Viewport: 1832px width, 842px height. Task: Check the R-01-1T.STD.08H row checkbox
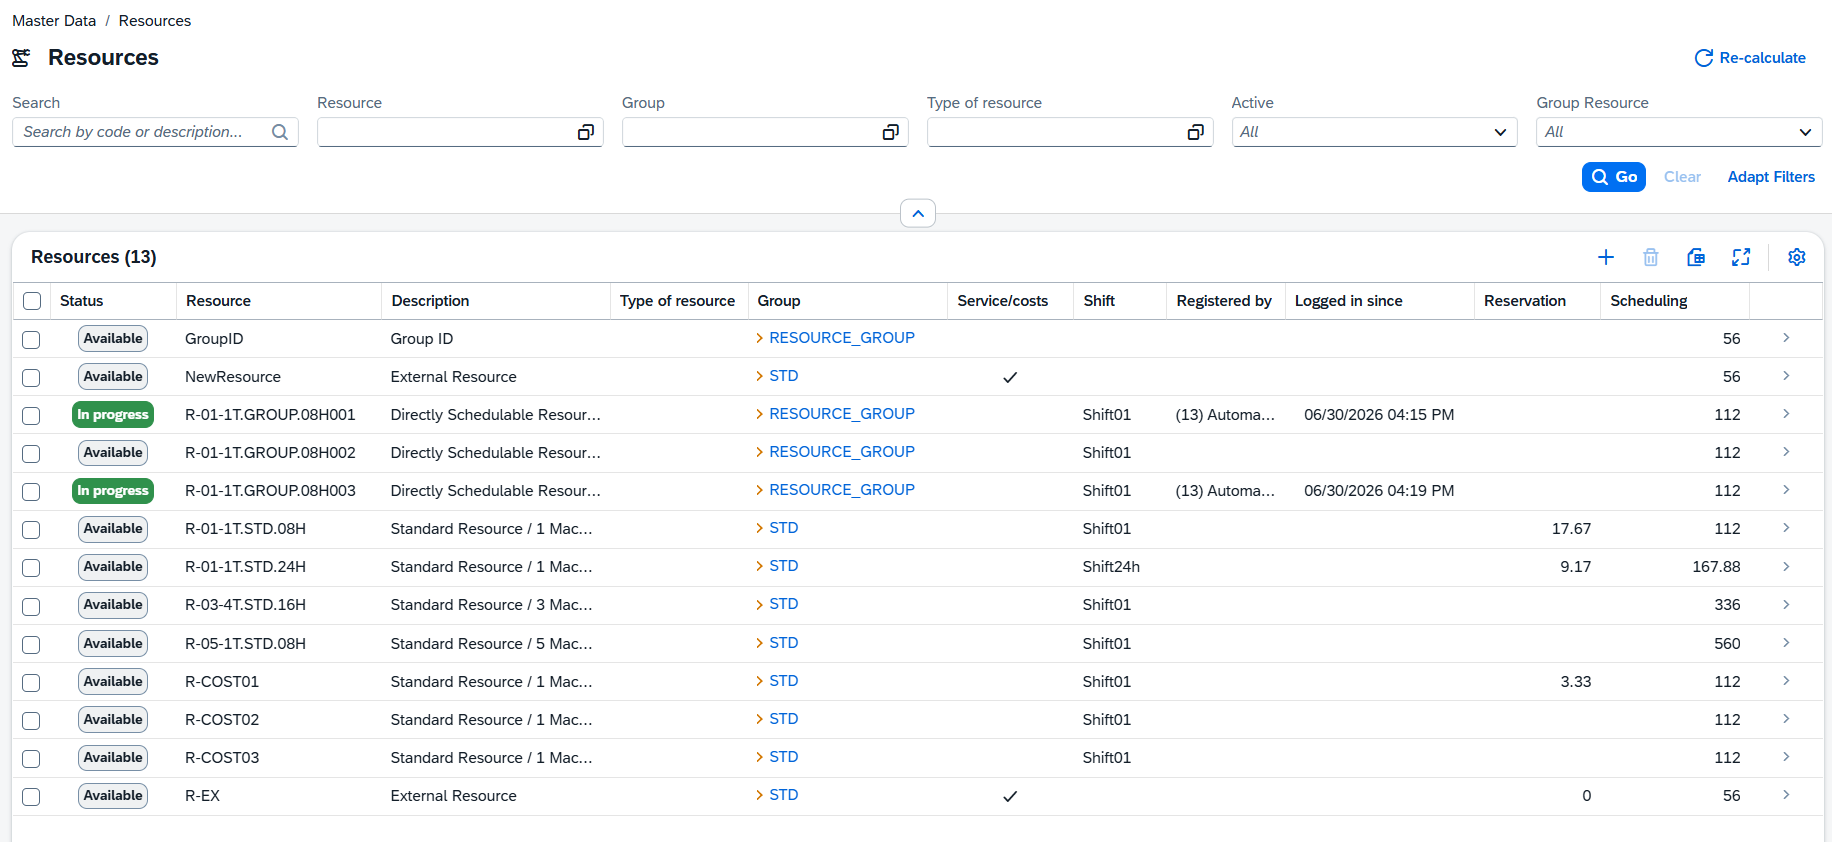click(32, 530)
